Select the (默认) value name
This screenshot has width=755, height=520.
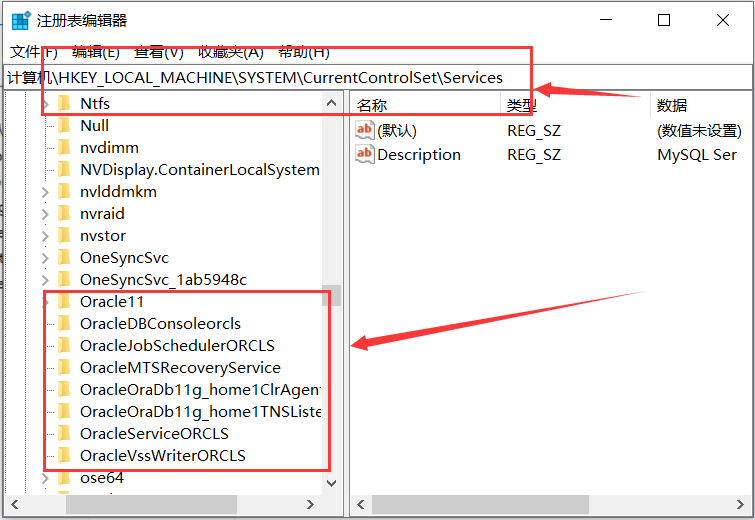click(x=397, y=130)
